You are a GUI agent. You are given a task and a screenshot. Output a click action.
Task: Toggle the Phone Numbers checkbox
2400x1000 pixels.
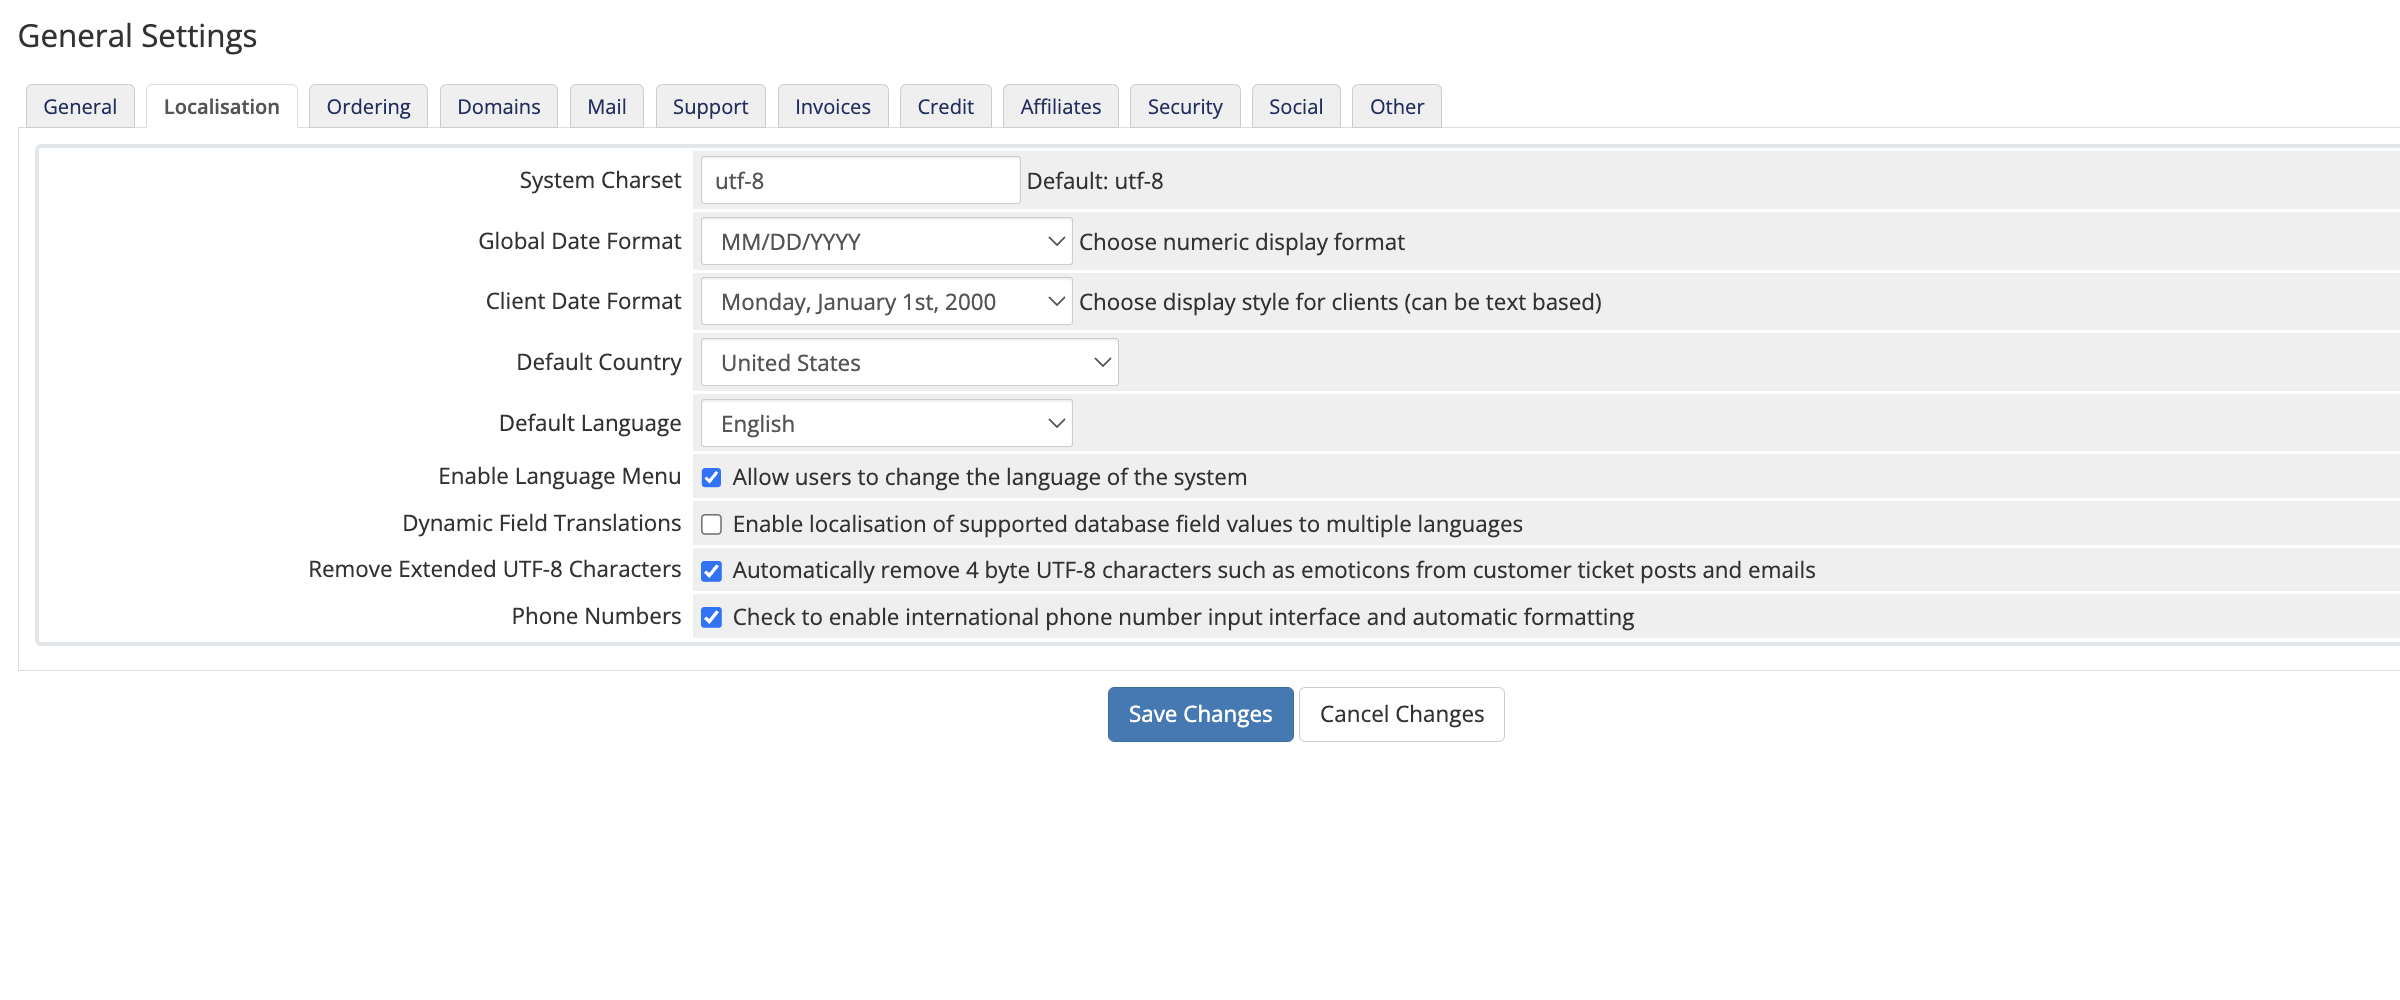pos(711,617)
